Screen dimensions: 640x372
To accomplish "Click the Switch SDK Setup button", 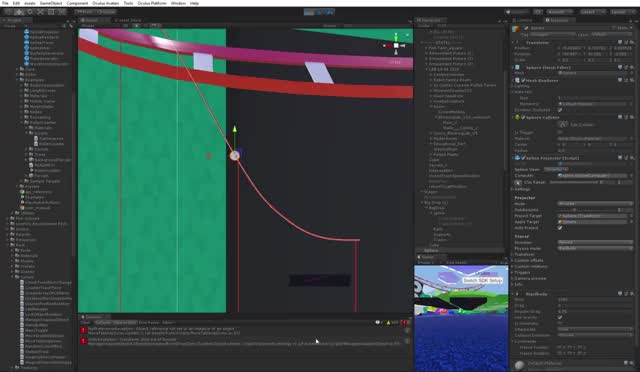I will click(482, 281).
